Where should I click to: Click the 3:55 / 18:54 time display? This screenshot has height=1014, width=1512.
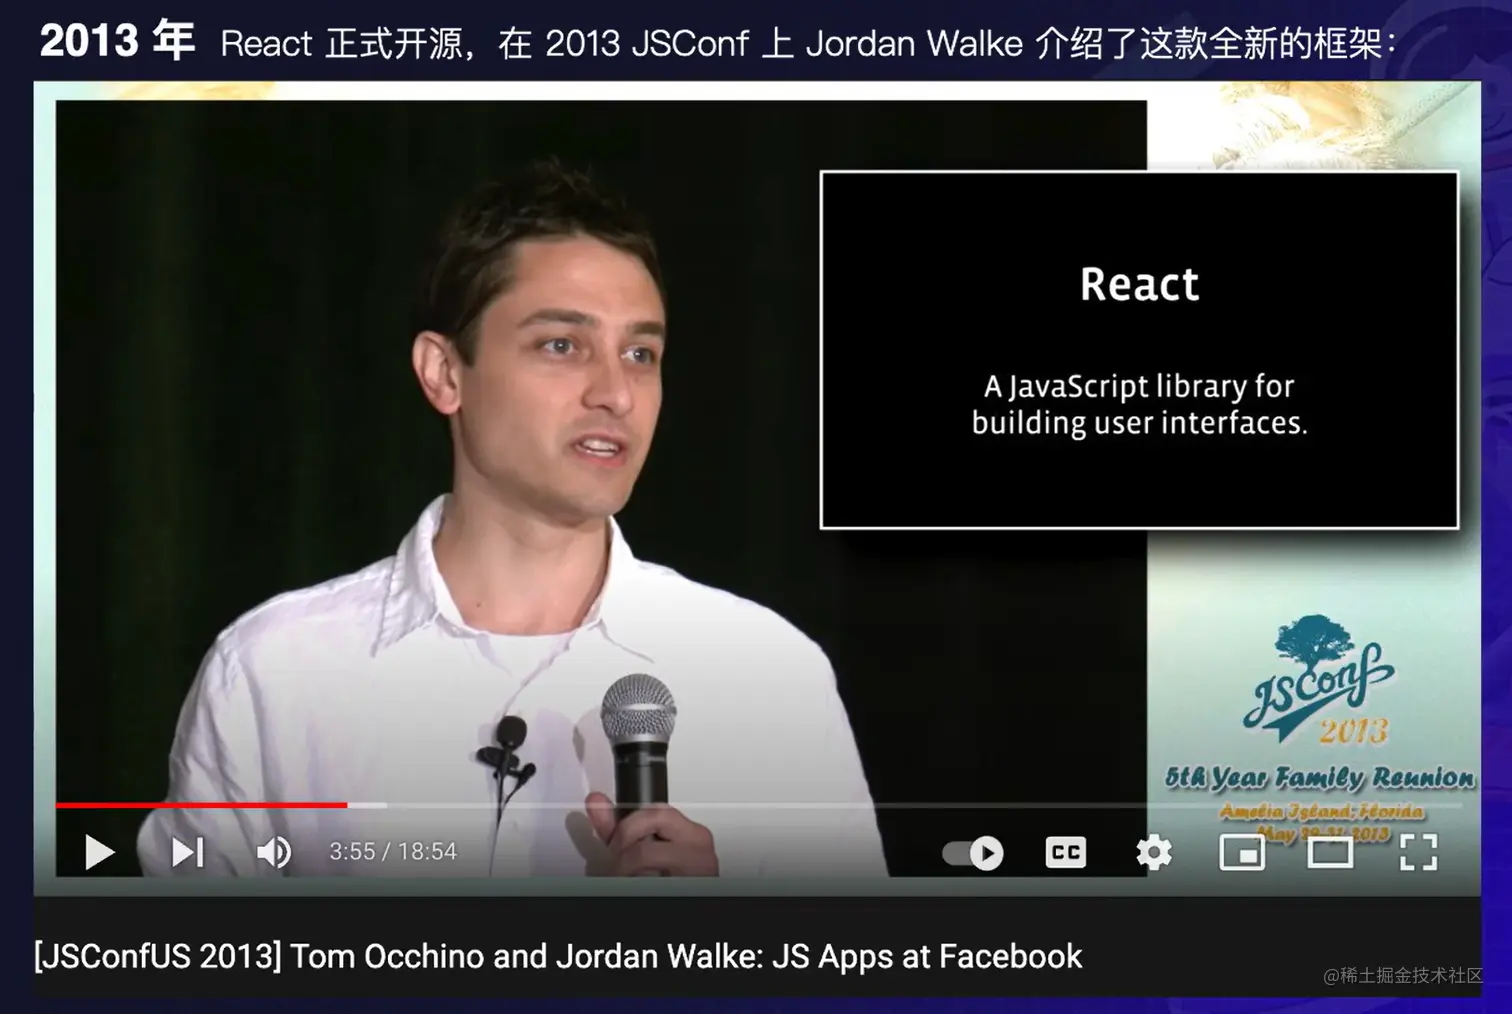point(393,852)
